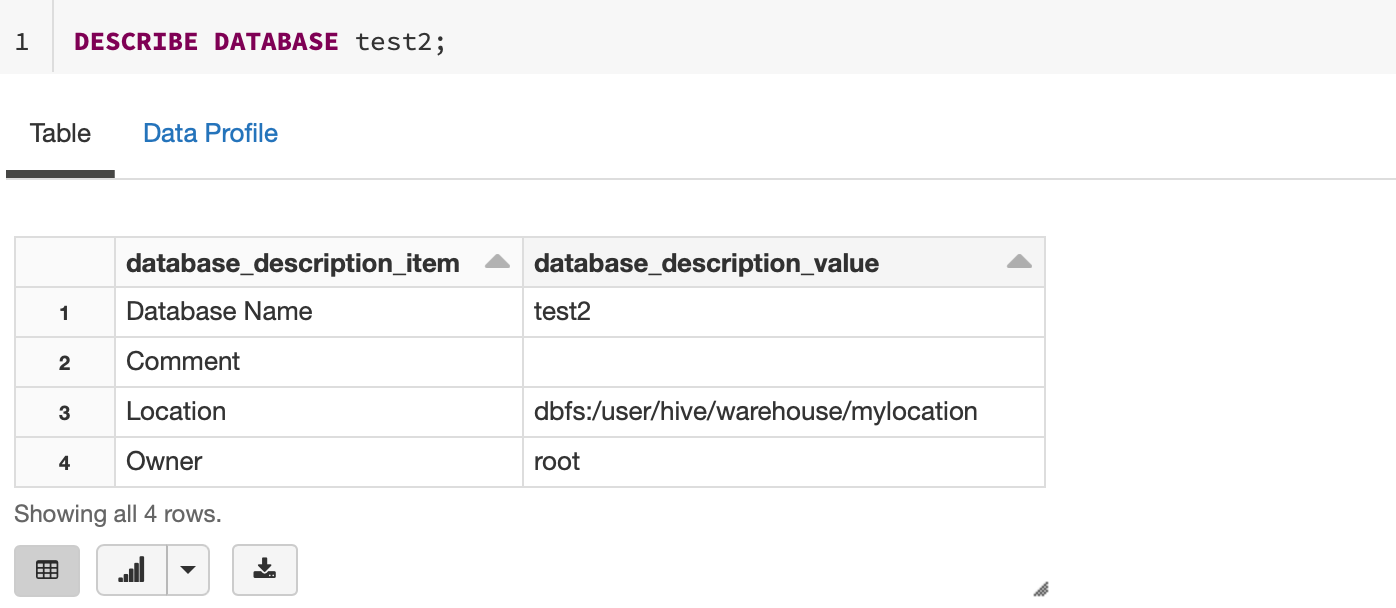This screenshot has width=1396, height=608.
Task: Select the dbfs warehouse Location value cell
Action: pyautogui.click(x=755, y=411)
